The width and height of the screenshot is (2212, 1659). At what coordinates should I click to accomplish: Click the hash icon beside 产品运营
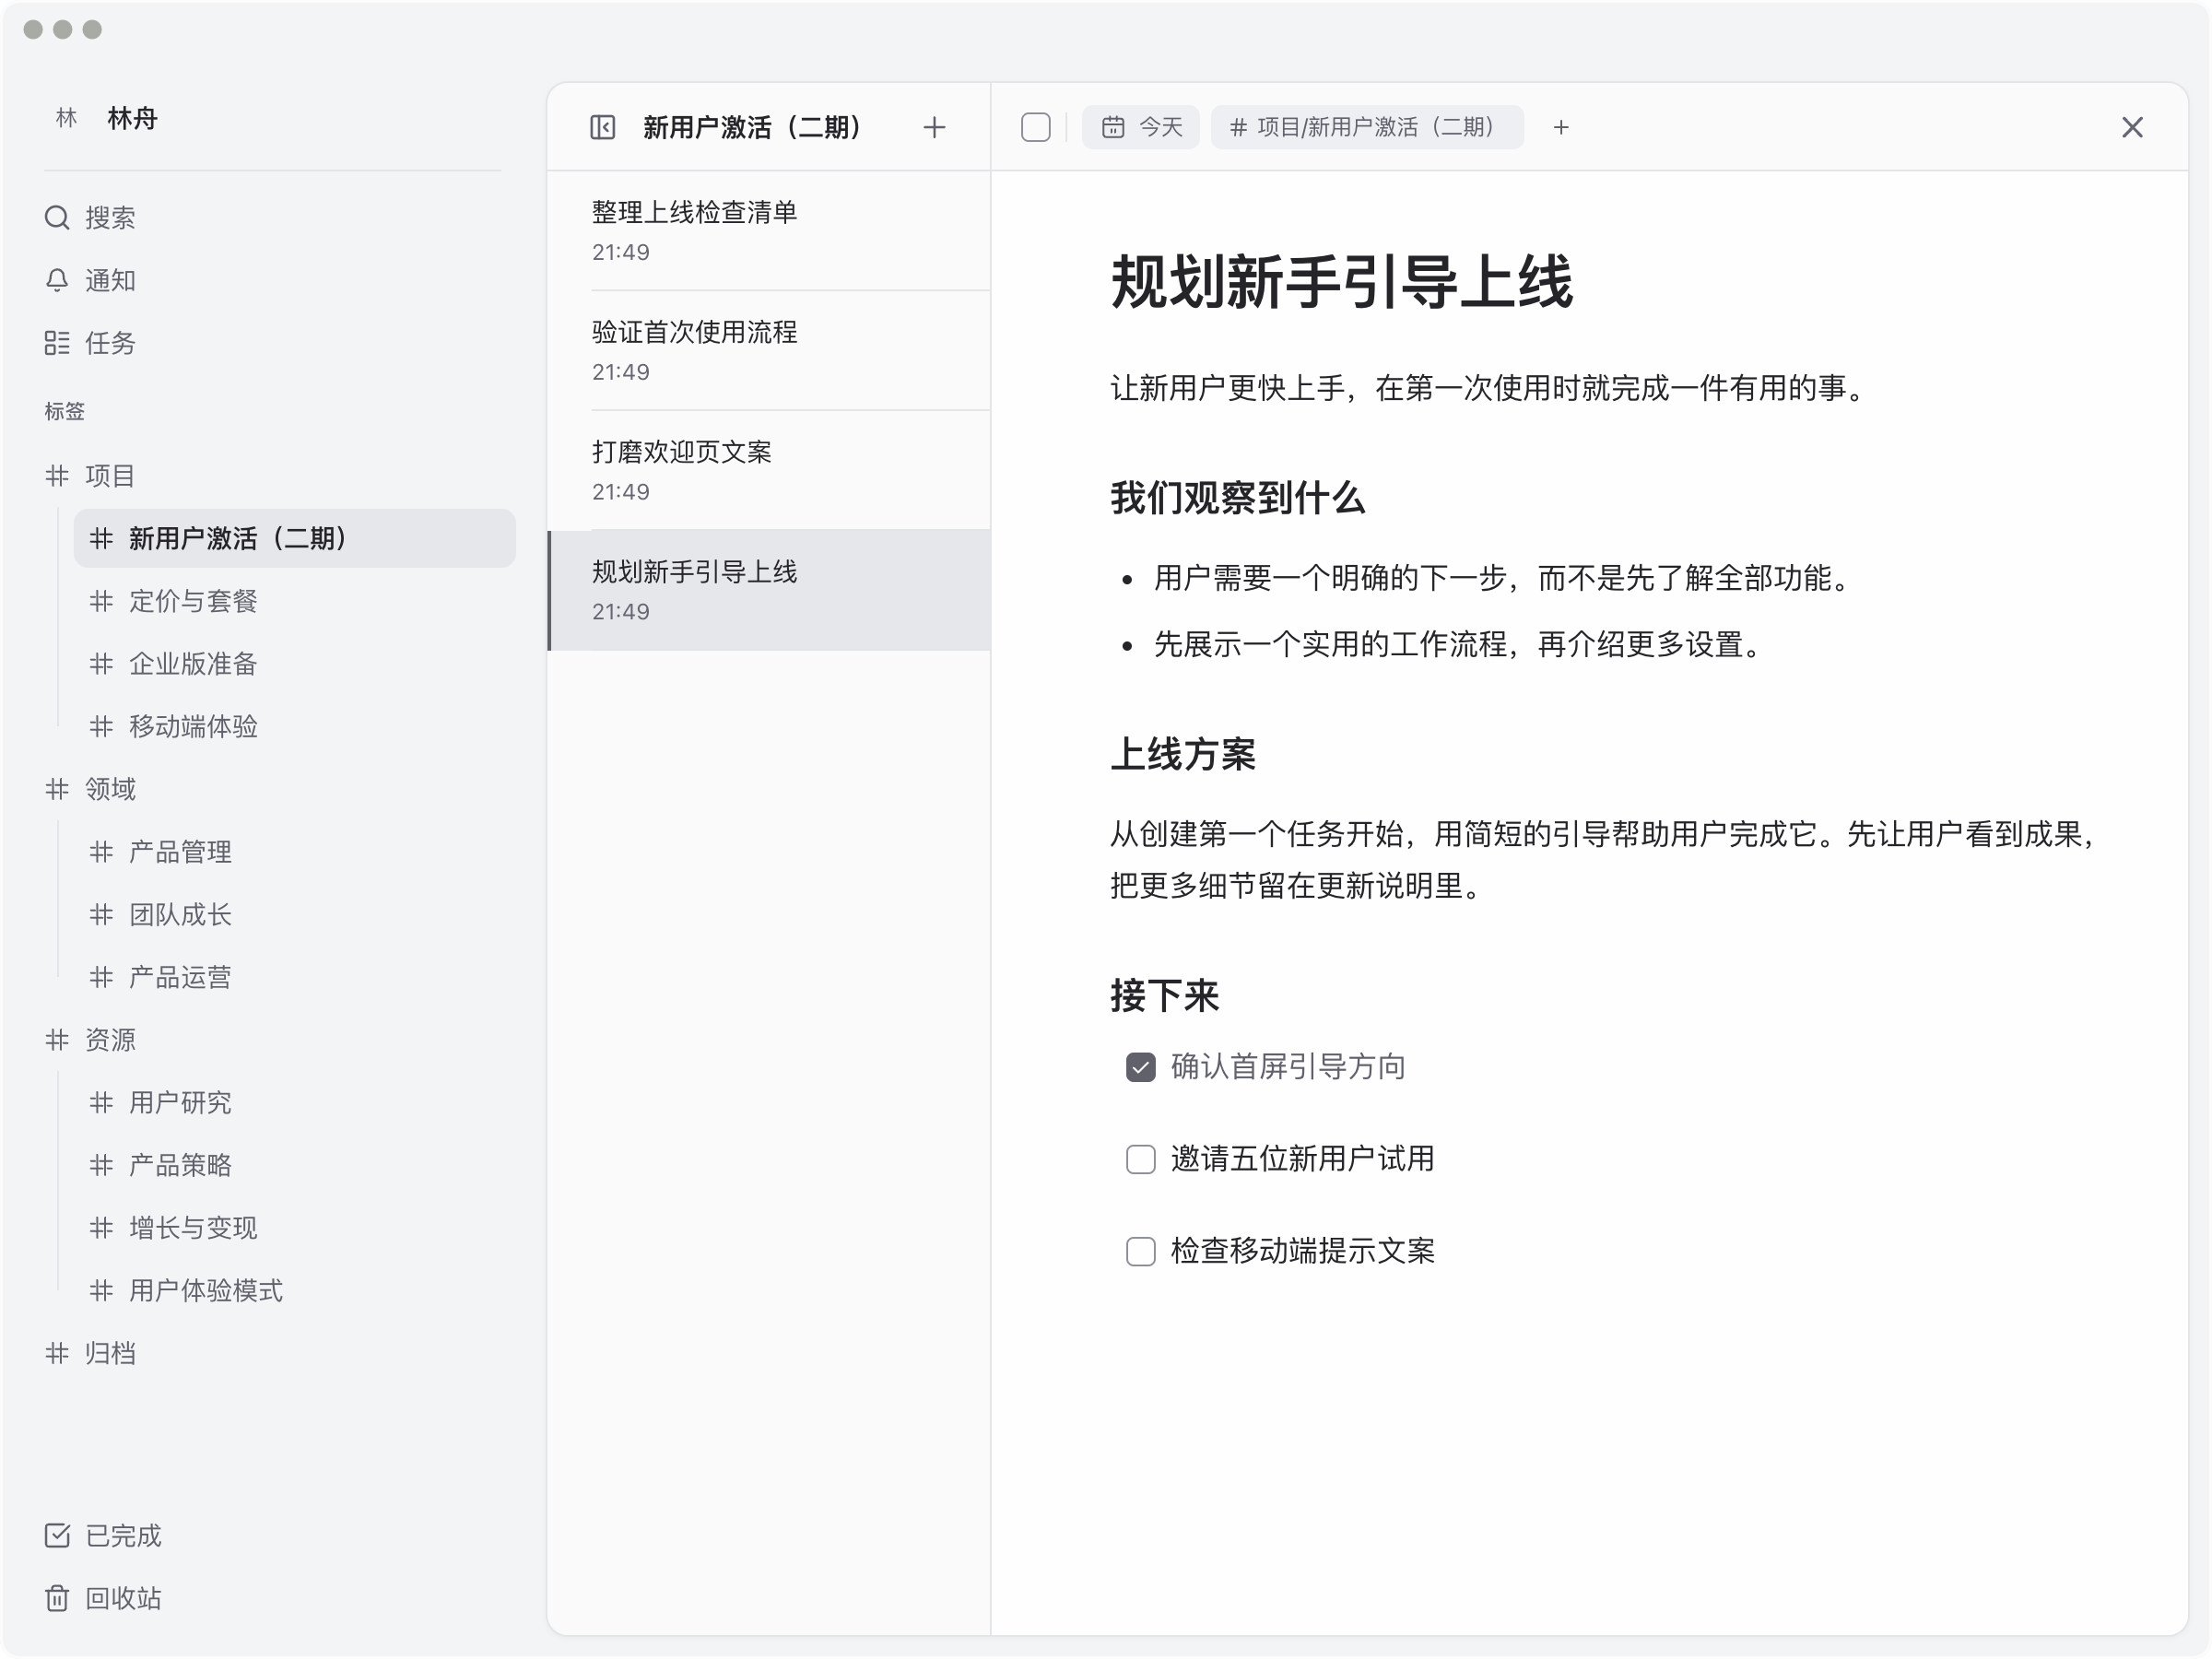pyautogui.click(x=101, y=977)
